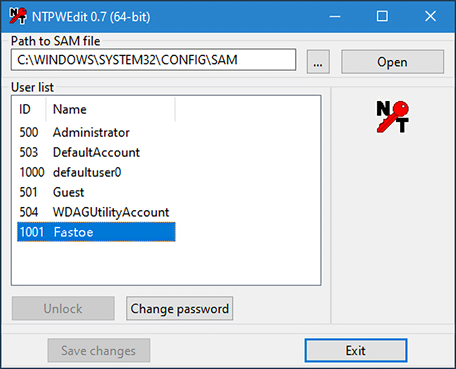Select the WDAGUtilityAccount entry
The image size is (456, 369).
coord(96,212)
